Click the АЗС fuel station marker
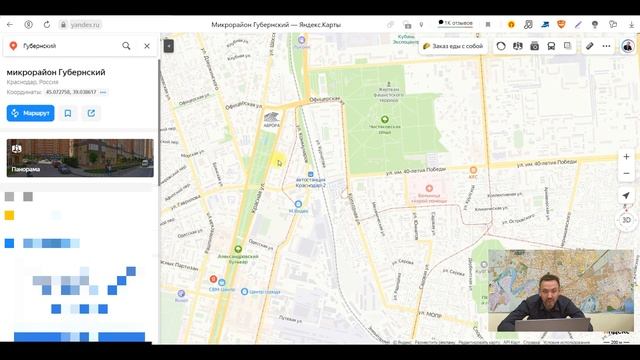This screenshot has width=640, height=360. (x=473, y=170)
